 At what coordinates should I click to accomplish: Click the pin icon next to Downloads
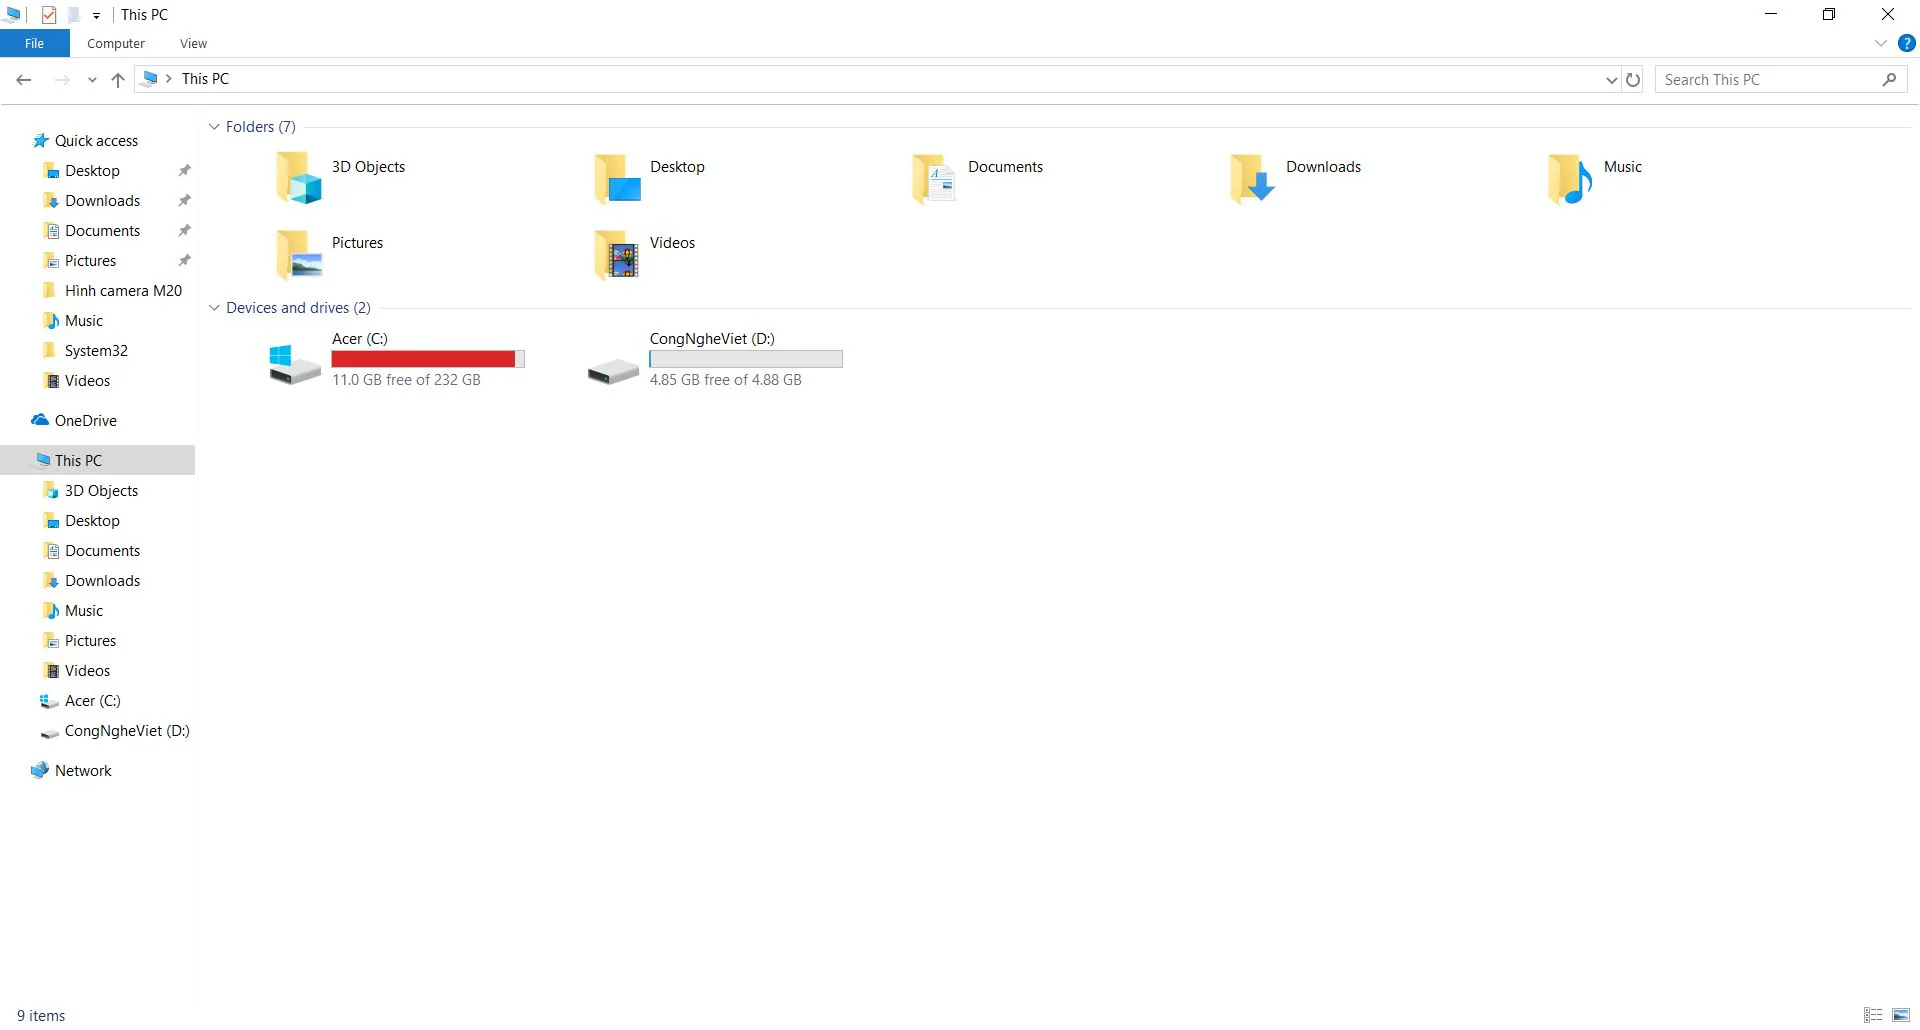pyautogui.click(x=184, y=201)
